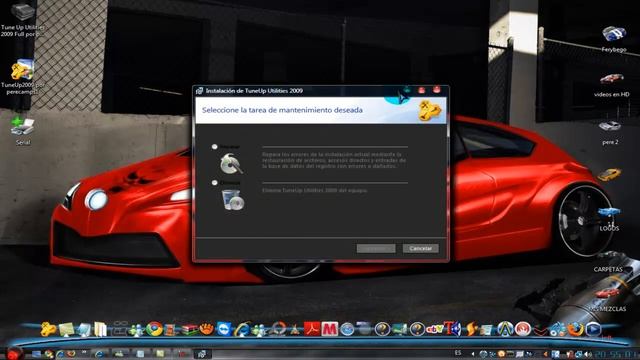Open the folders icon in dock
This screenshot has height=360, width=640.
pyautogui.click(x=100, y=329)
